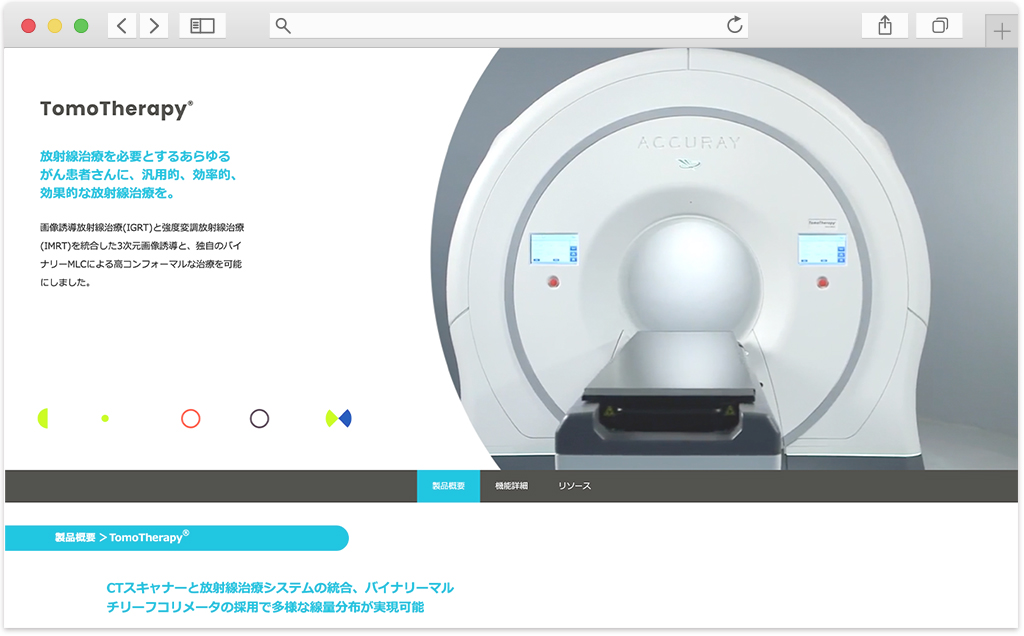Open the リソース tab
This screenshot has height=636, width=1024.
(574, 486)
